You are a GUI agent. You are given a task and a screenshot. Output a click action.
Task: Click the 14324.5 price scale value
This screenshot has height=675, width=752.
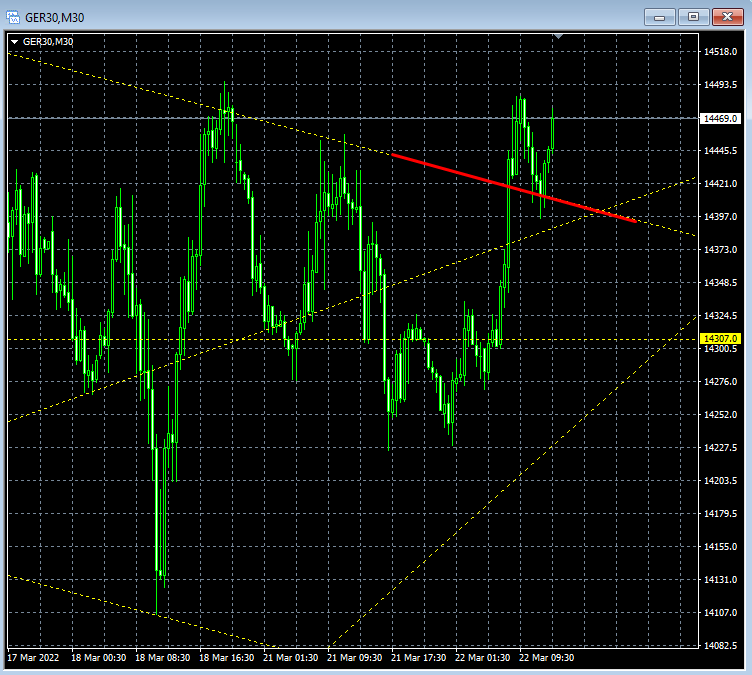(x=720, y=316)
